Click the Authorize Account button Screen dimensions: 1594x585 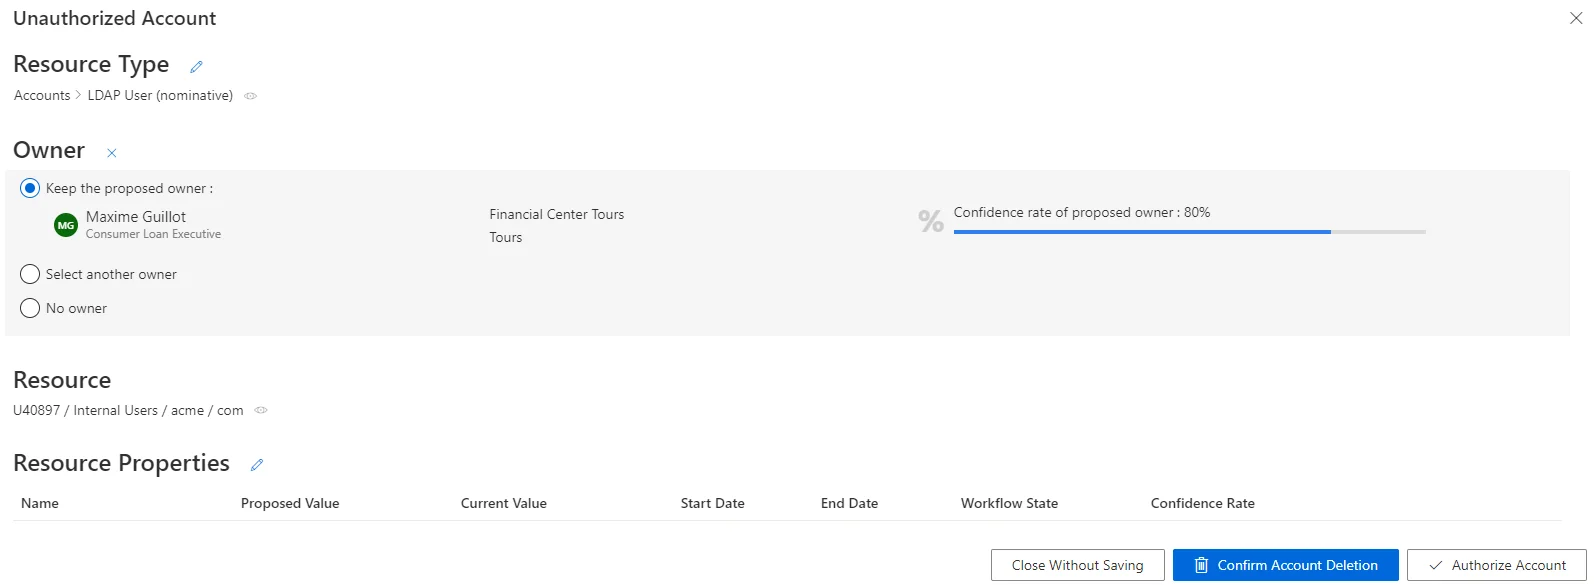(x=1497, y=565)
